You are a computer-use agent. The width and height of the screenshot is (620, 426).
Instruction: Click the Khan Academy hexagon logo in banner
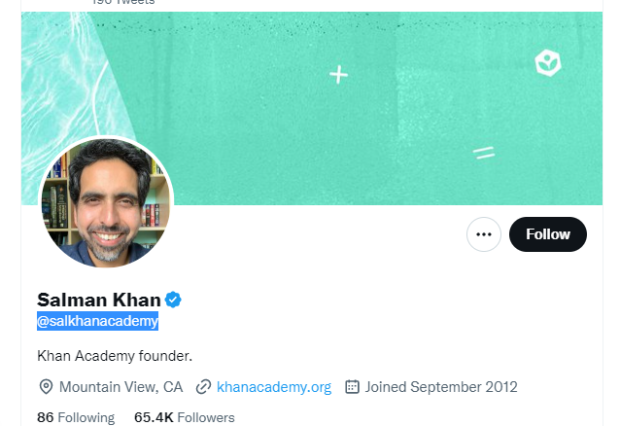pos(548,63)
